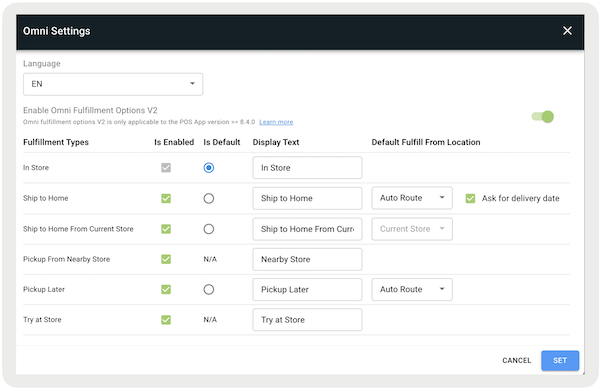Click N/A in Pickup From Nearby Store row
This screenshot has width=600, height=388.
(x=210, y=259)
